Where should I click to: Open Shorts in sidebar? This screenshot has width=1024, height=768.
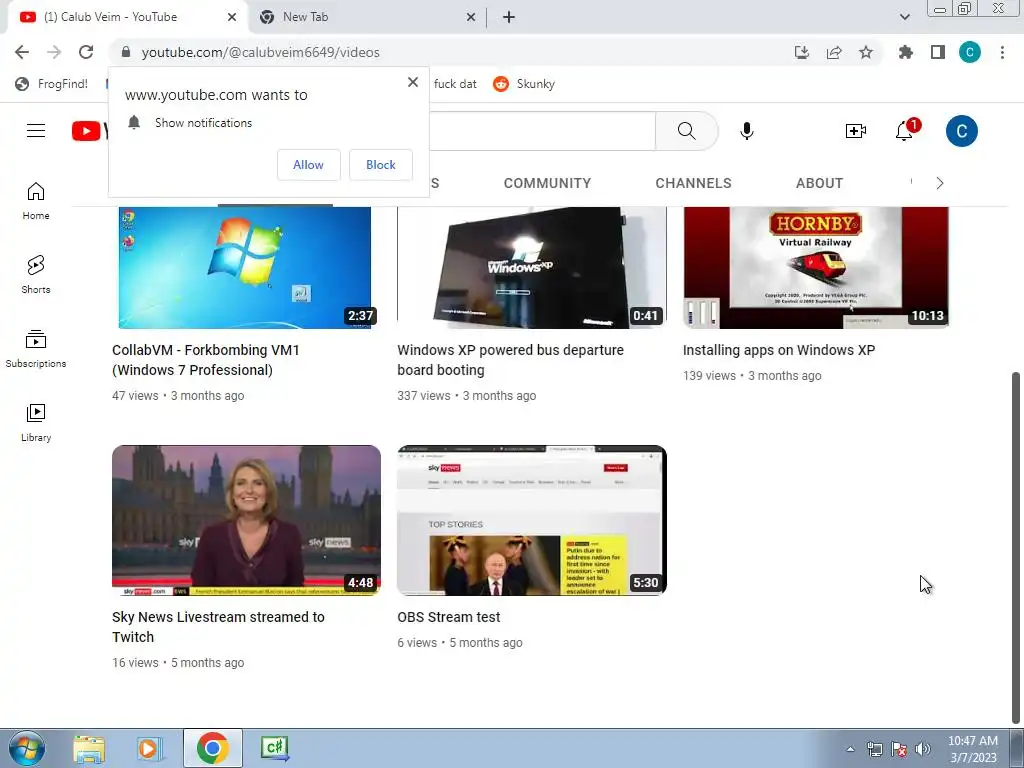tap(36, 274)
